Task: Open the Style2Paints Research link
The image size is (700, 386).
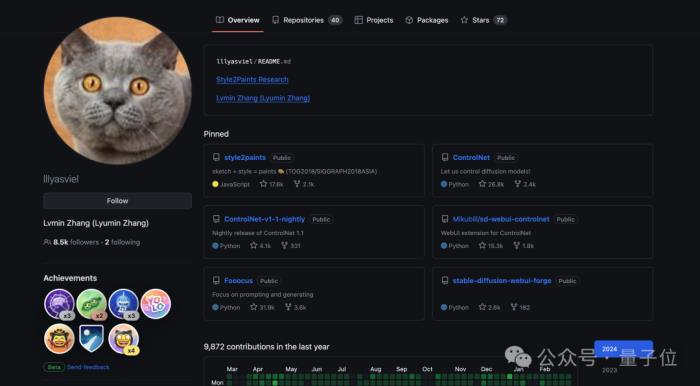Action: (252, 79)
